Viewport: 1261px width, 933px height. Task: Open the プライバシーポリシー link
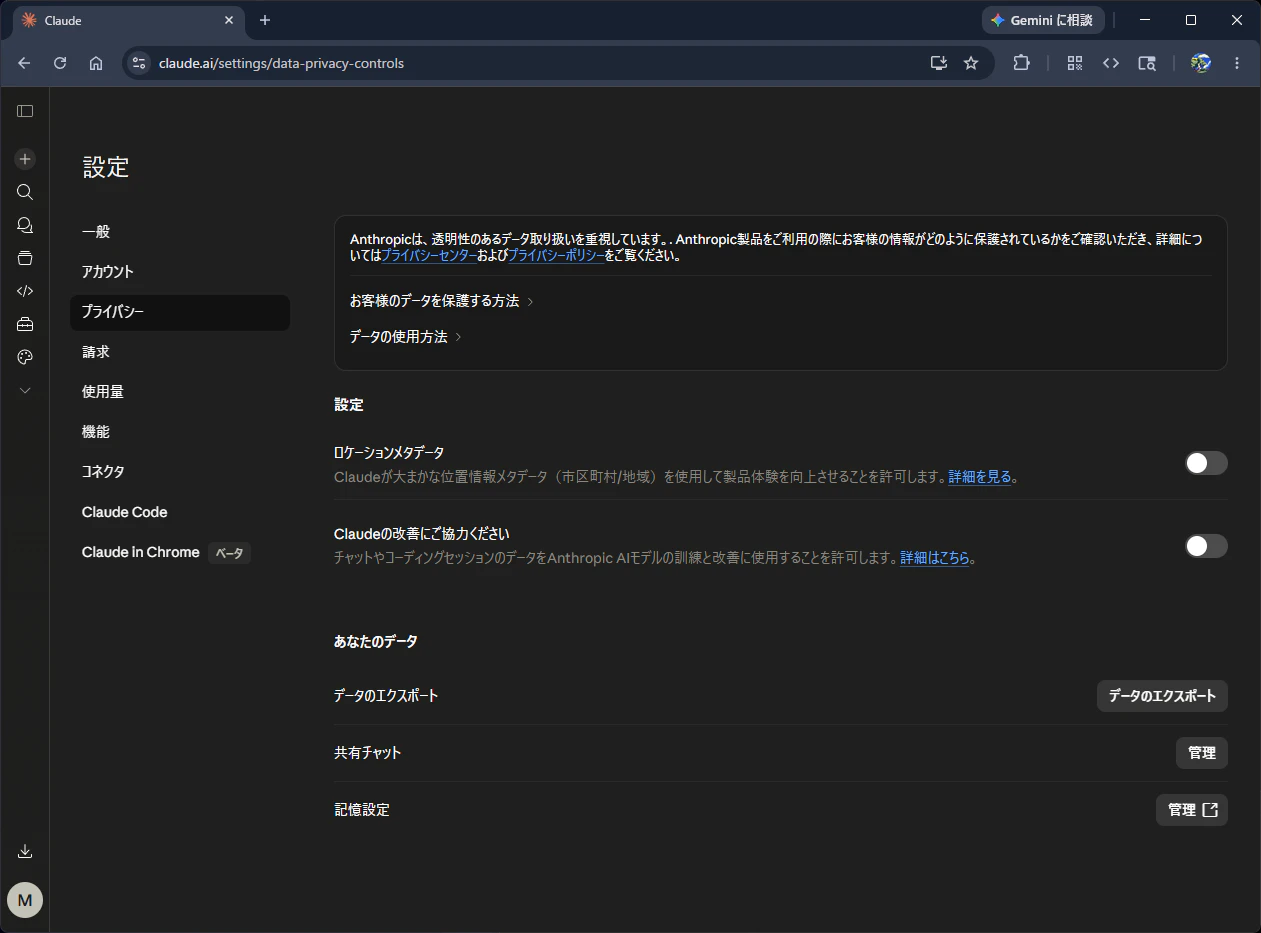pos(556,255)
